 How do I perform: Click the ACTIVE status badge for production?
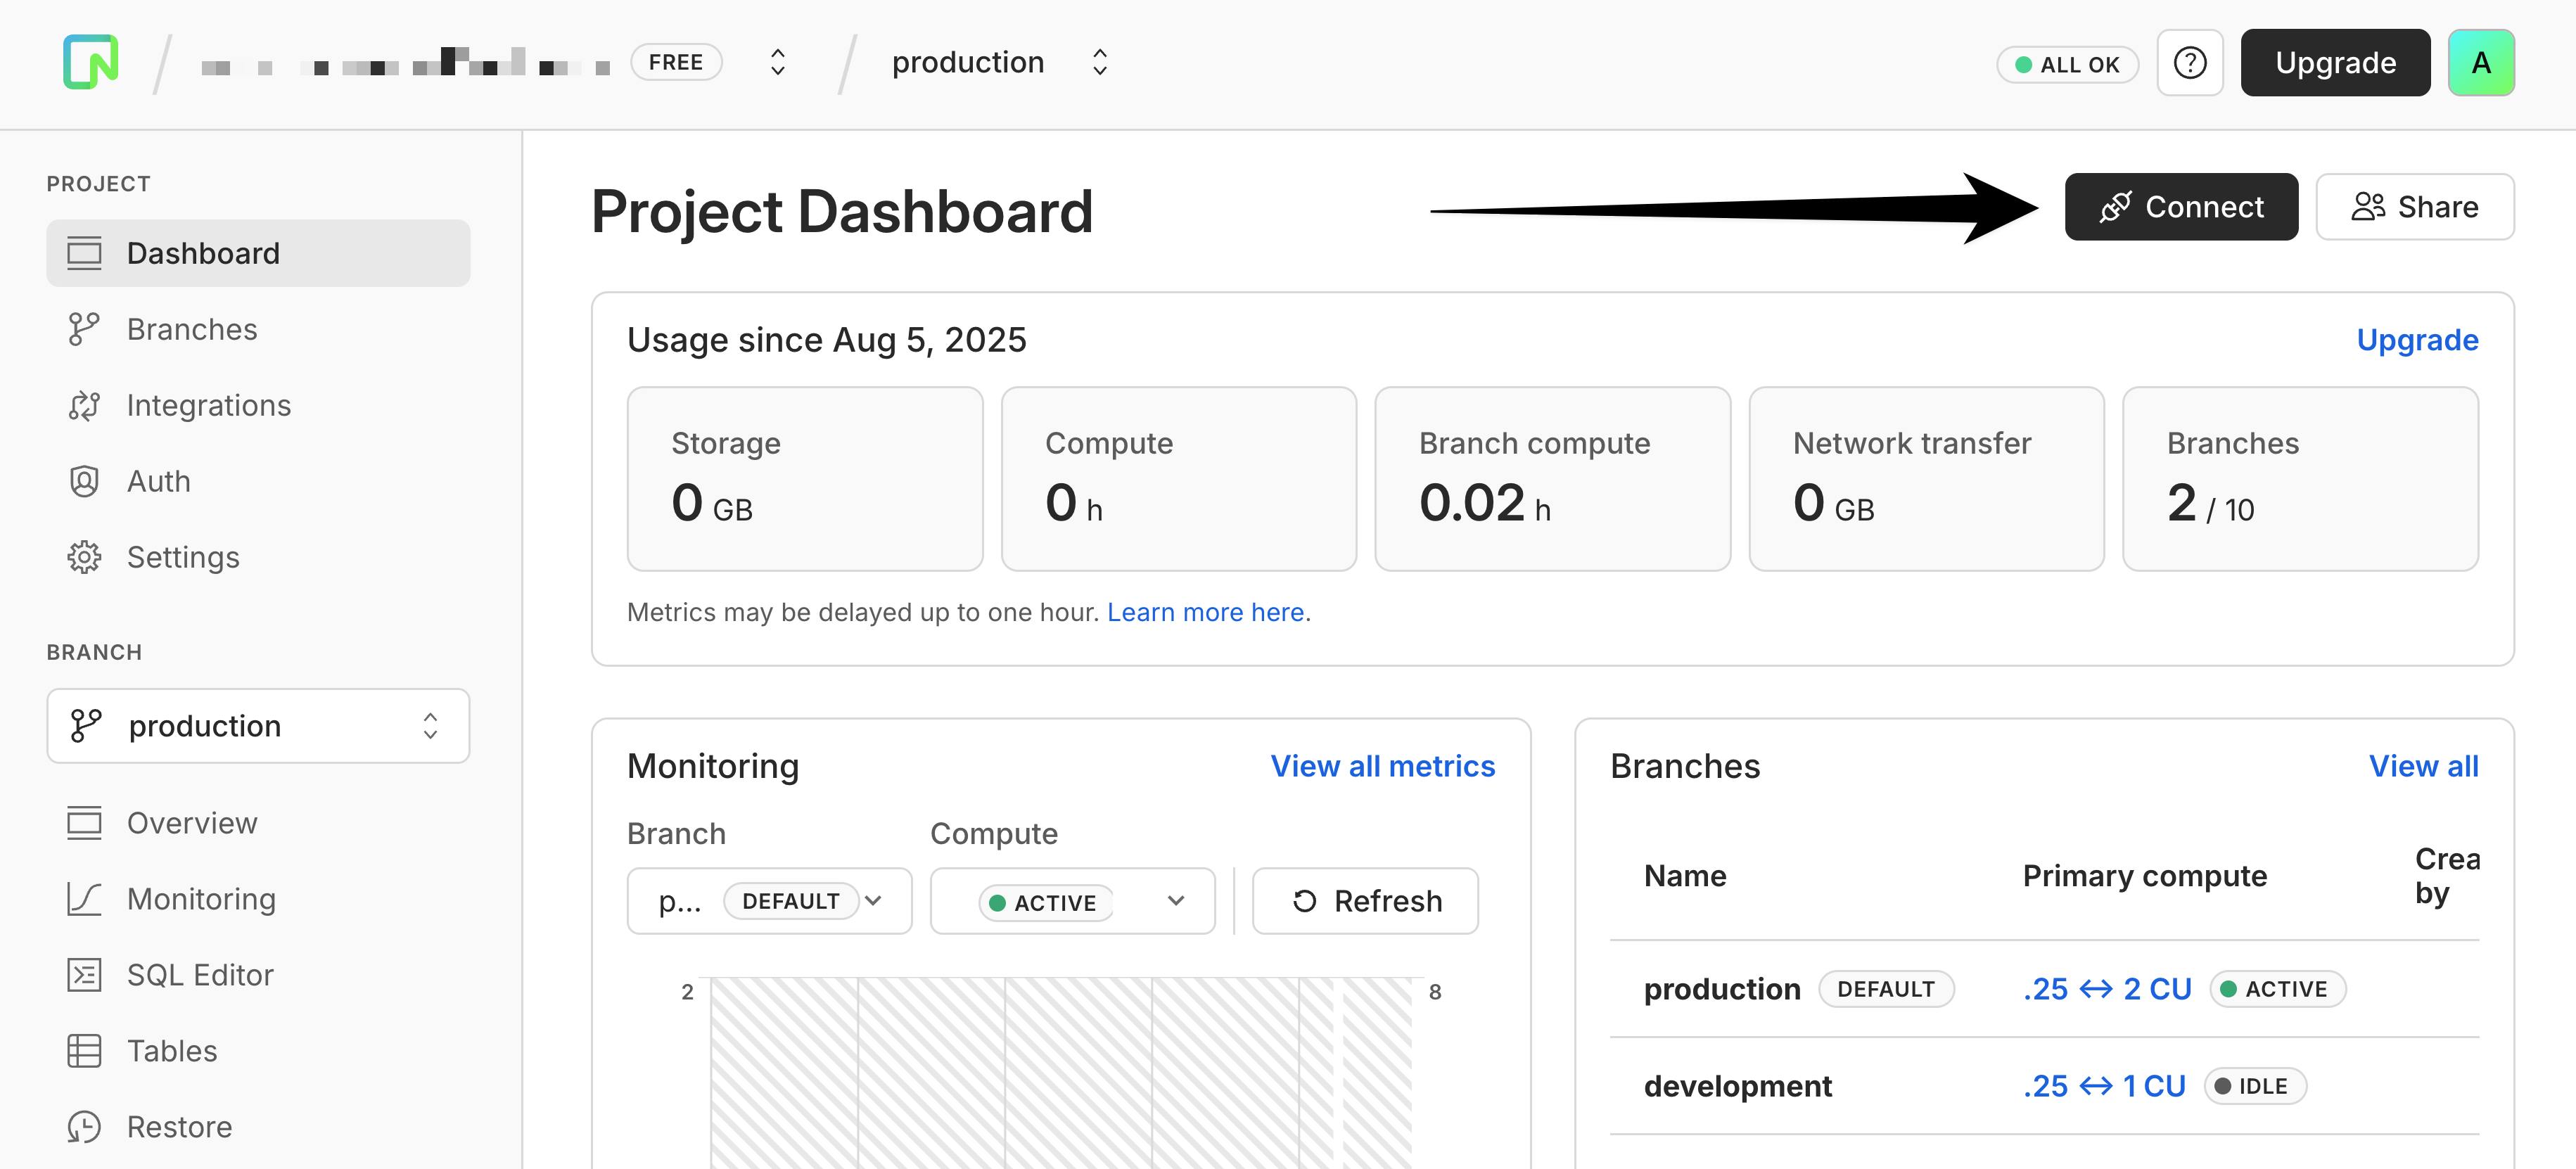click(x=2277, y=989)
